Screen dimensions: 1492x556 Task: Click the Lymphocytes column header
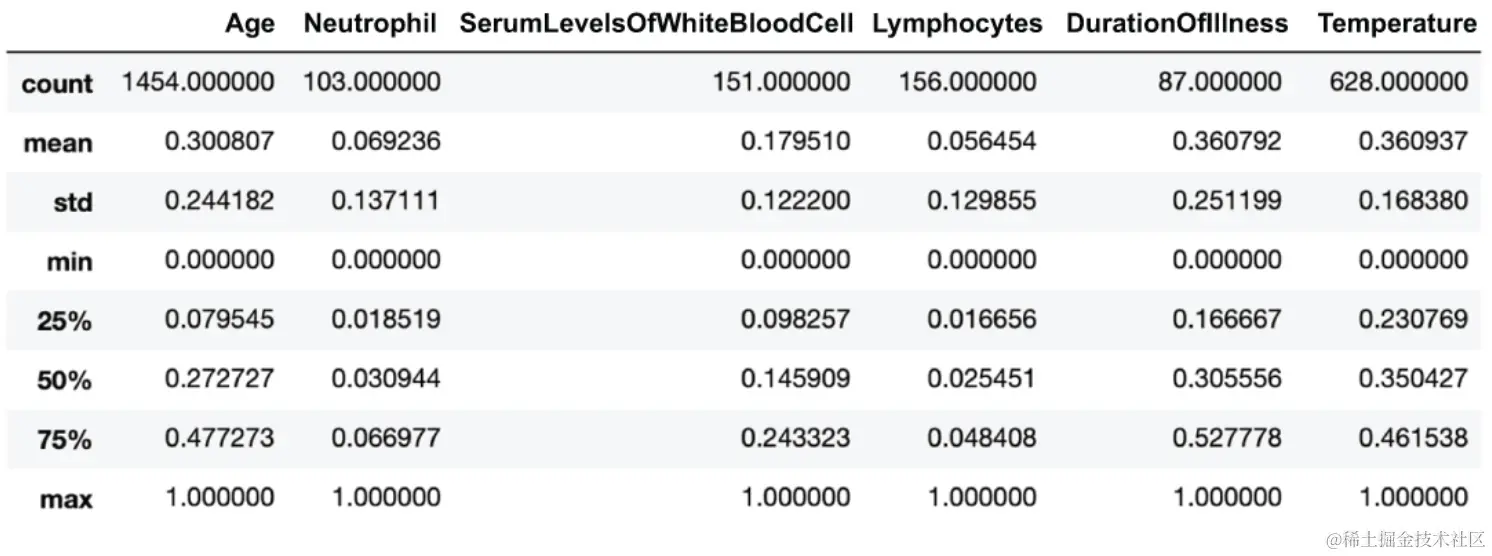[x=956, y=24]
